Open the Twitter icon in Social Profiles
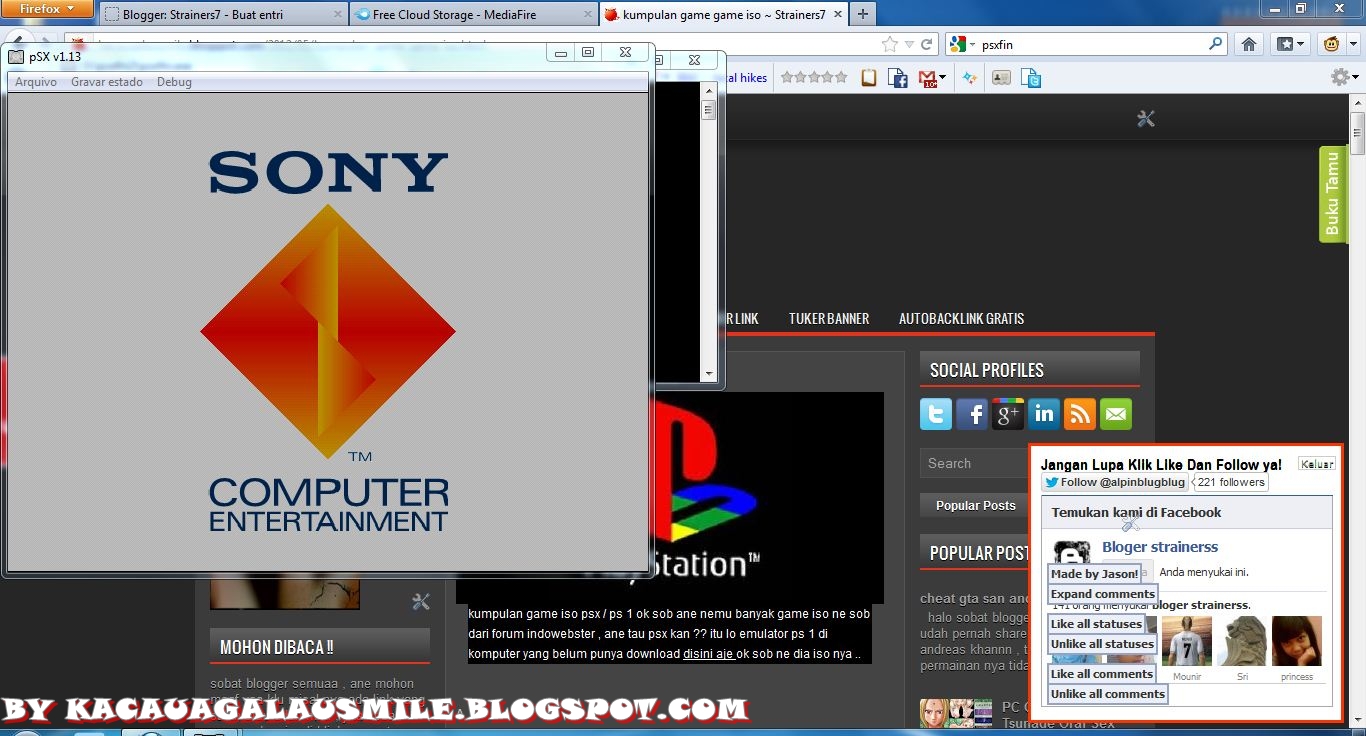 935,413
